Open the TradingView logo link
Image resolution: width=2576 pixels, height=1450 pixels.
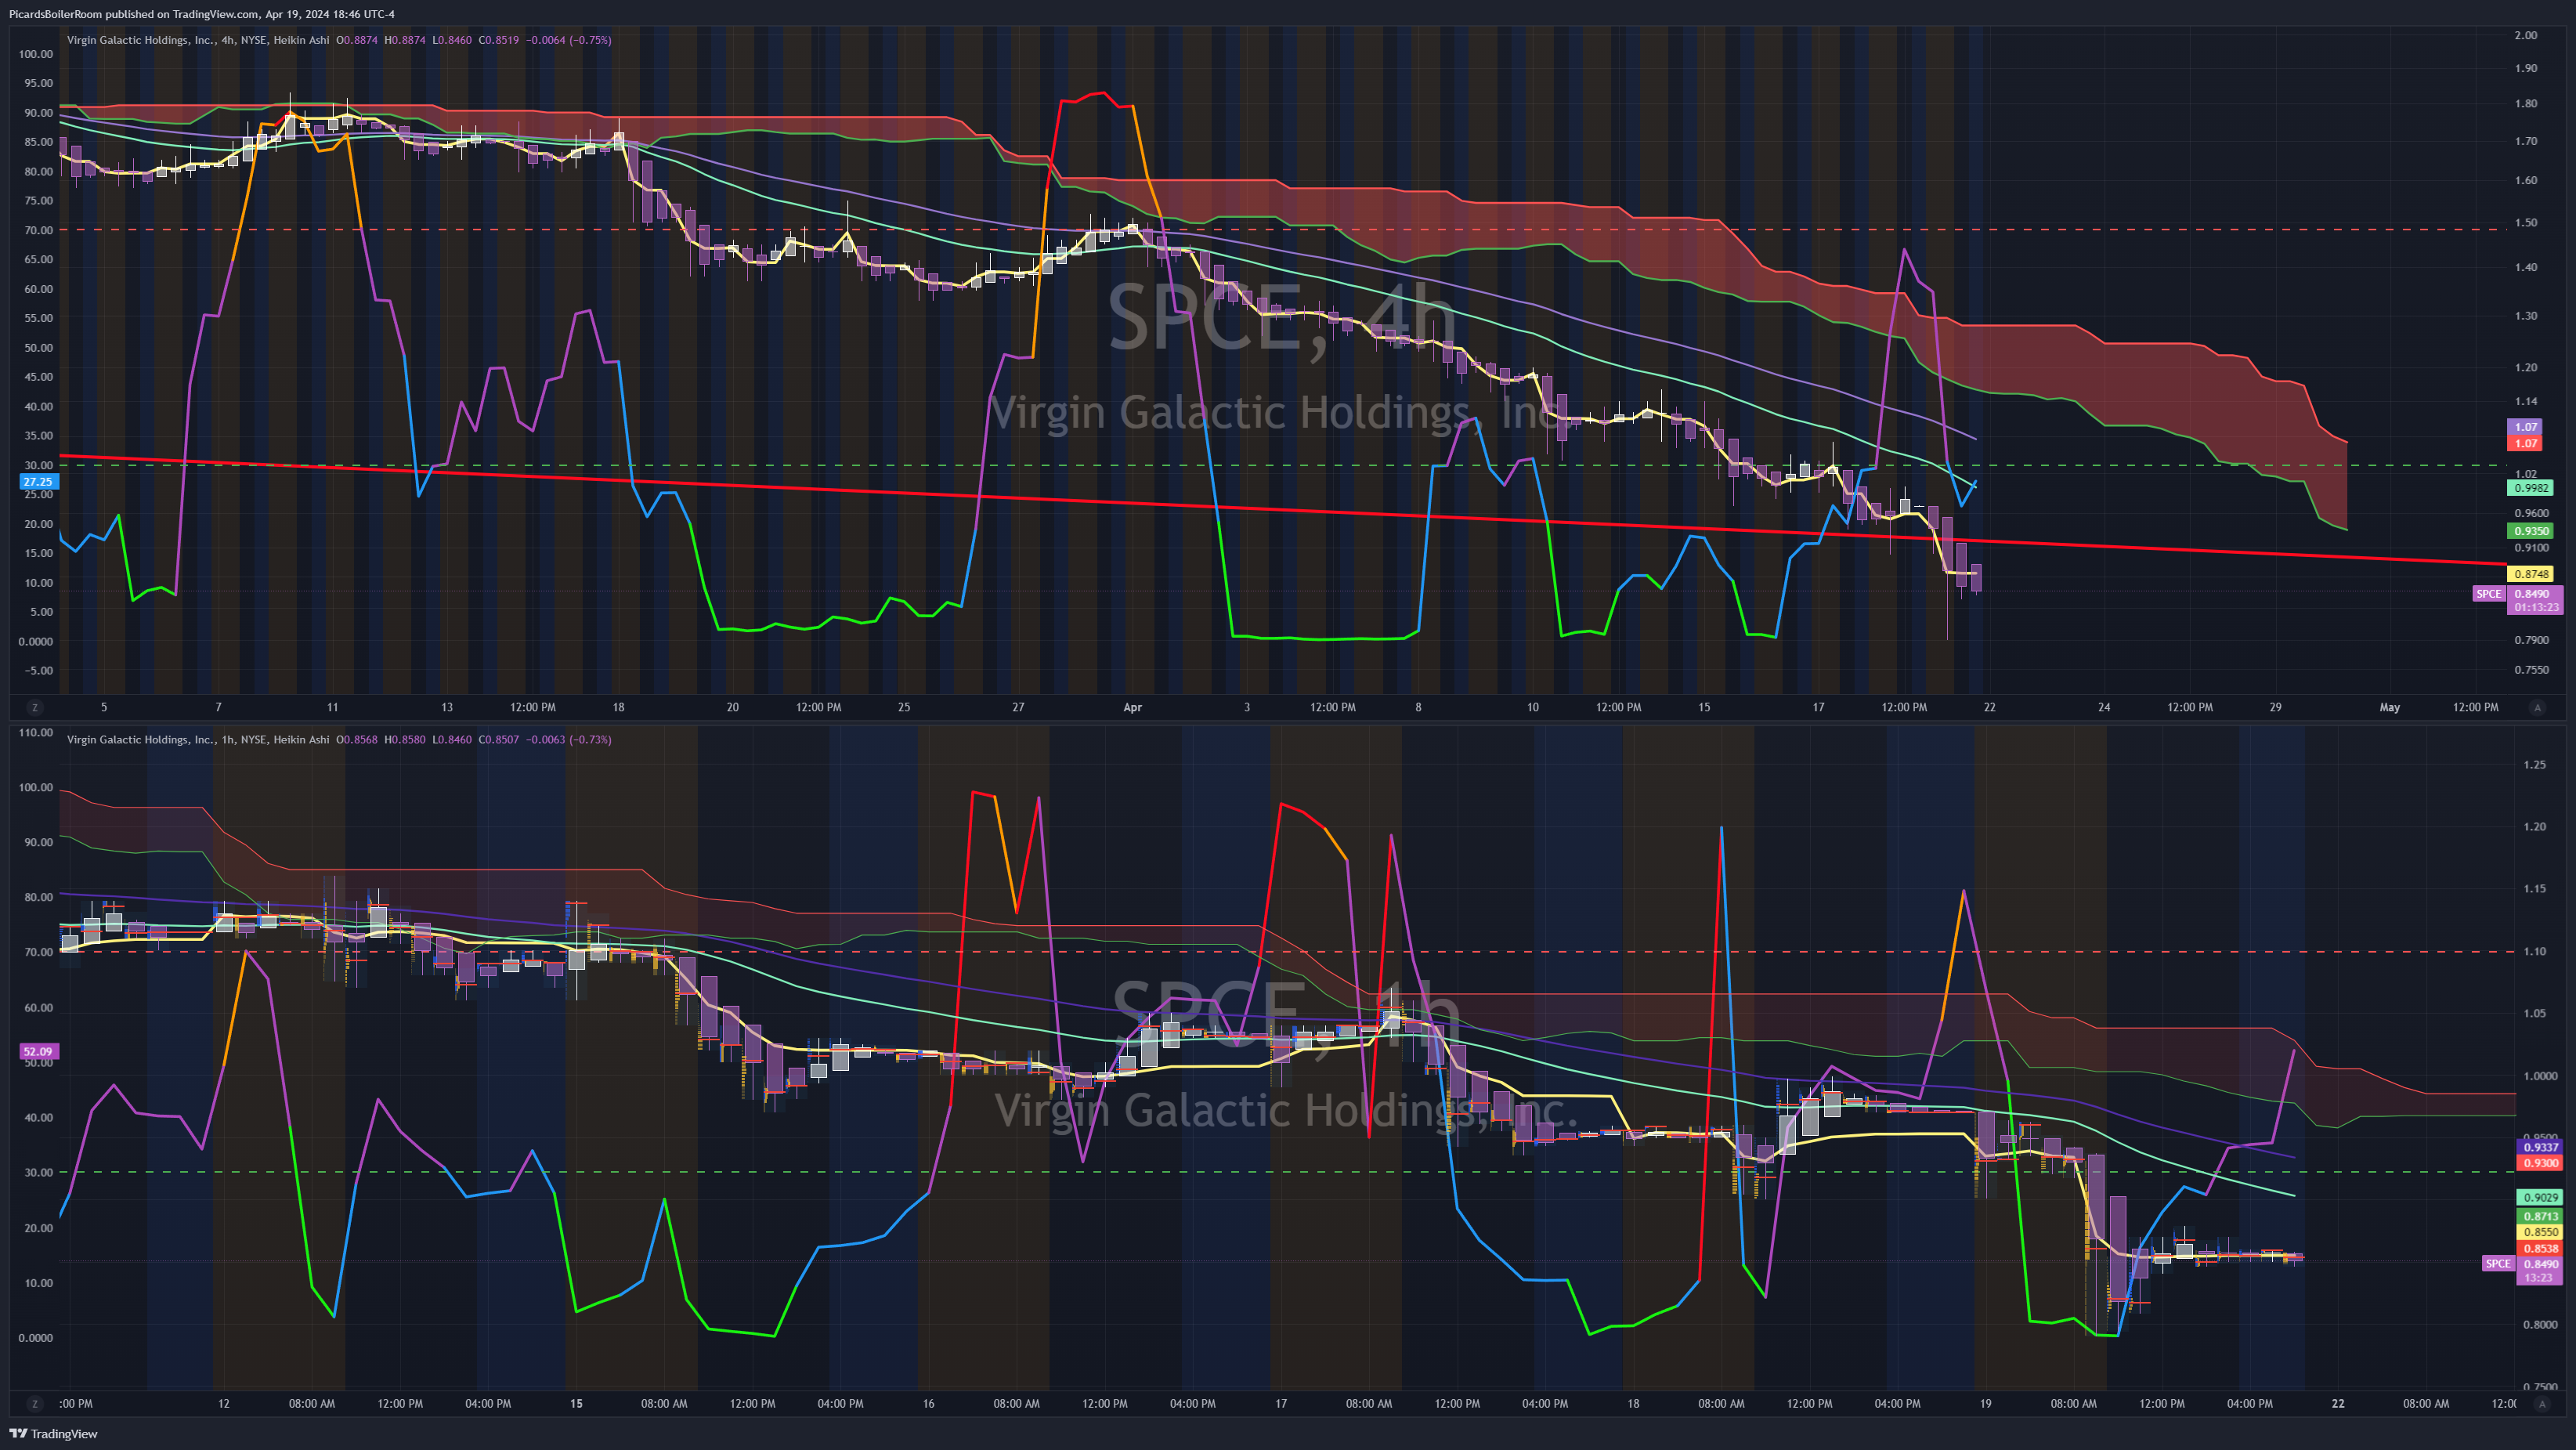click(x=54, y=1434)
